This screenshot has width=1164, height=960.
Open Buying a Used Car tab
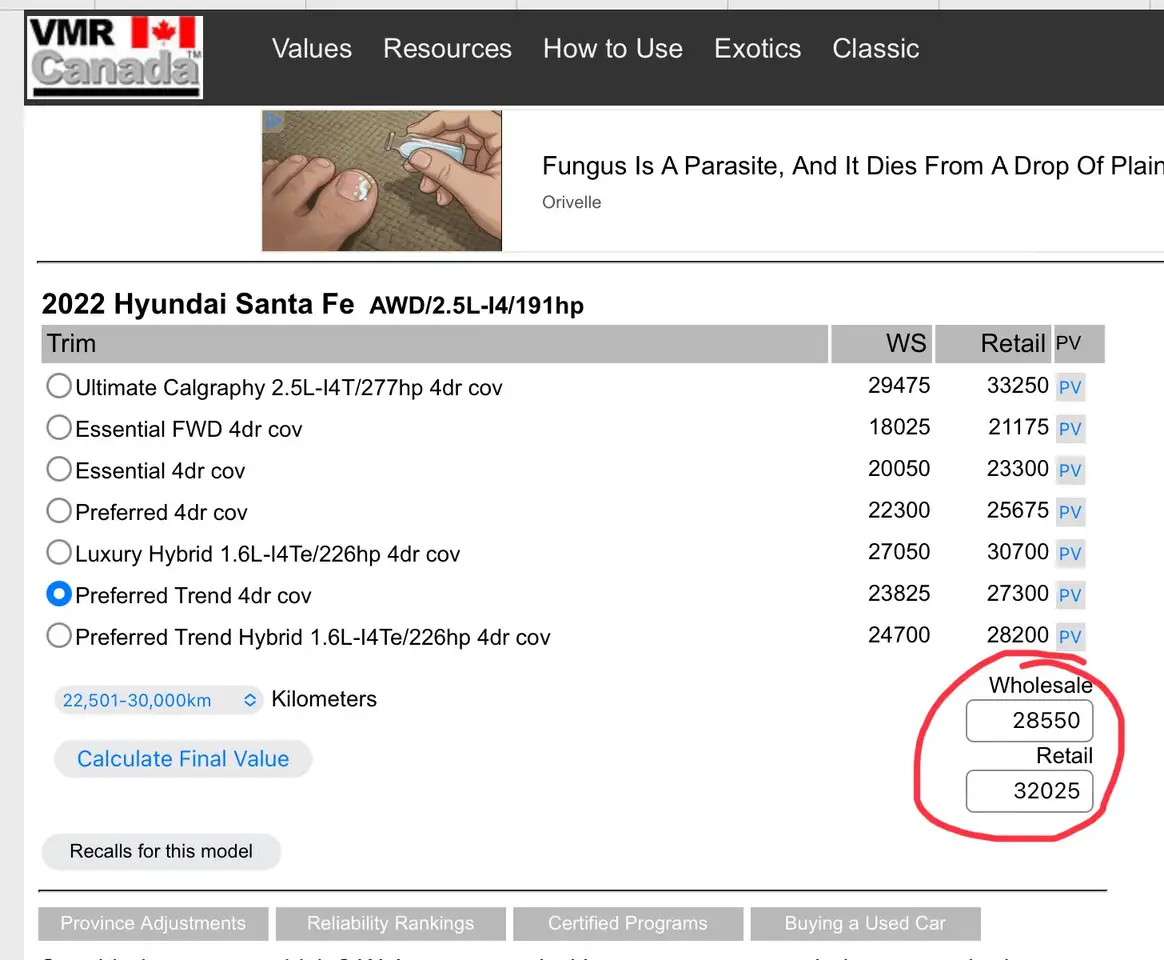866,924
